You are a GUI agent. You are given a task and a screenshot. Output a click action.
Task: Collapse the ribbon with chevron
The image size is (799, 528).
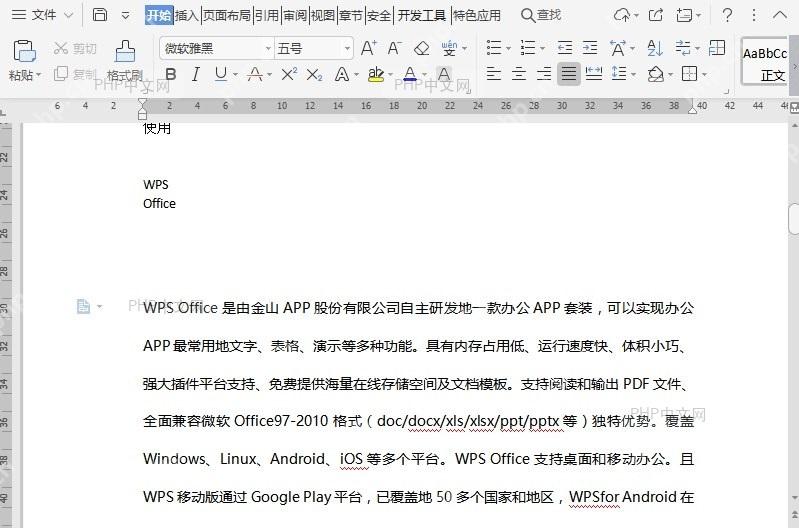click(780, 15)
